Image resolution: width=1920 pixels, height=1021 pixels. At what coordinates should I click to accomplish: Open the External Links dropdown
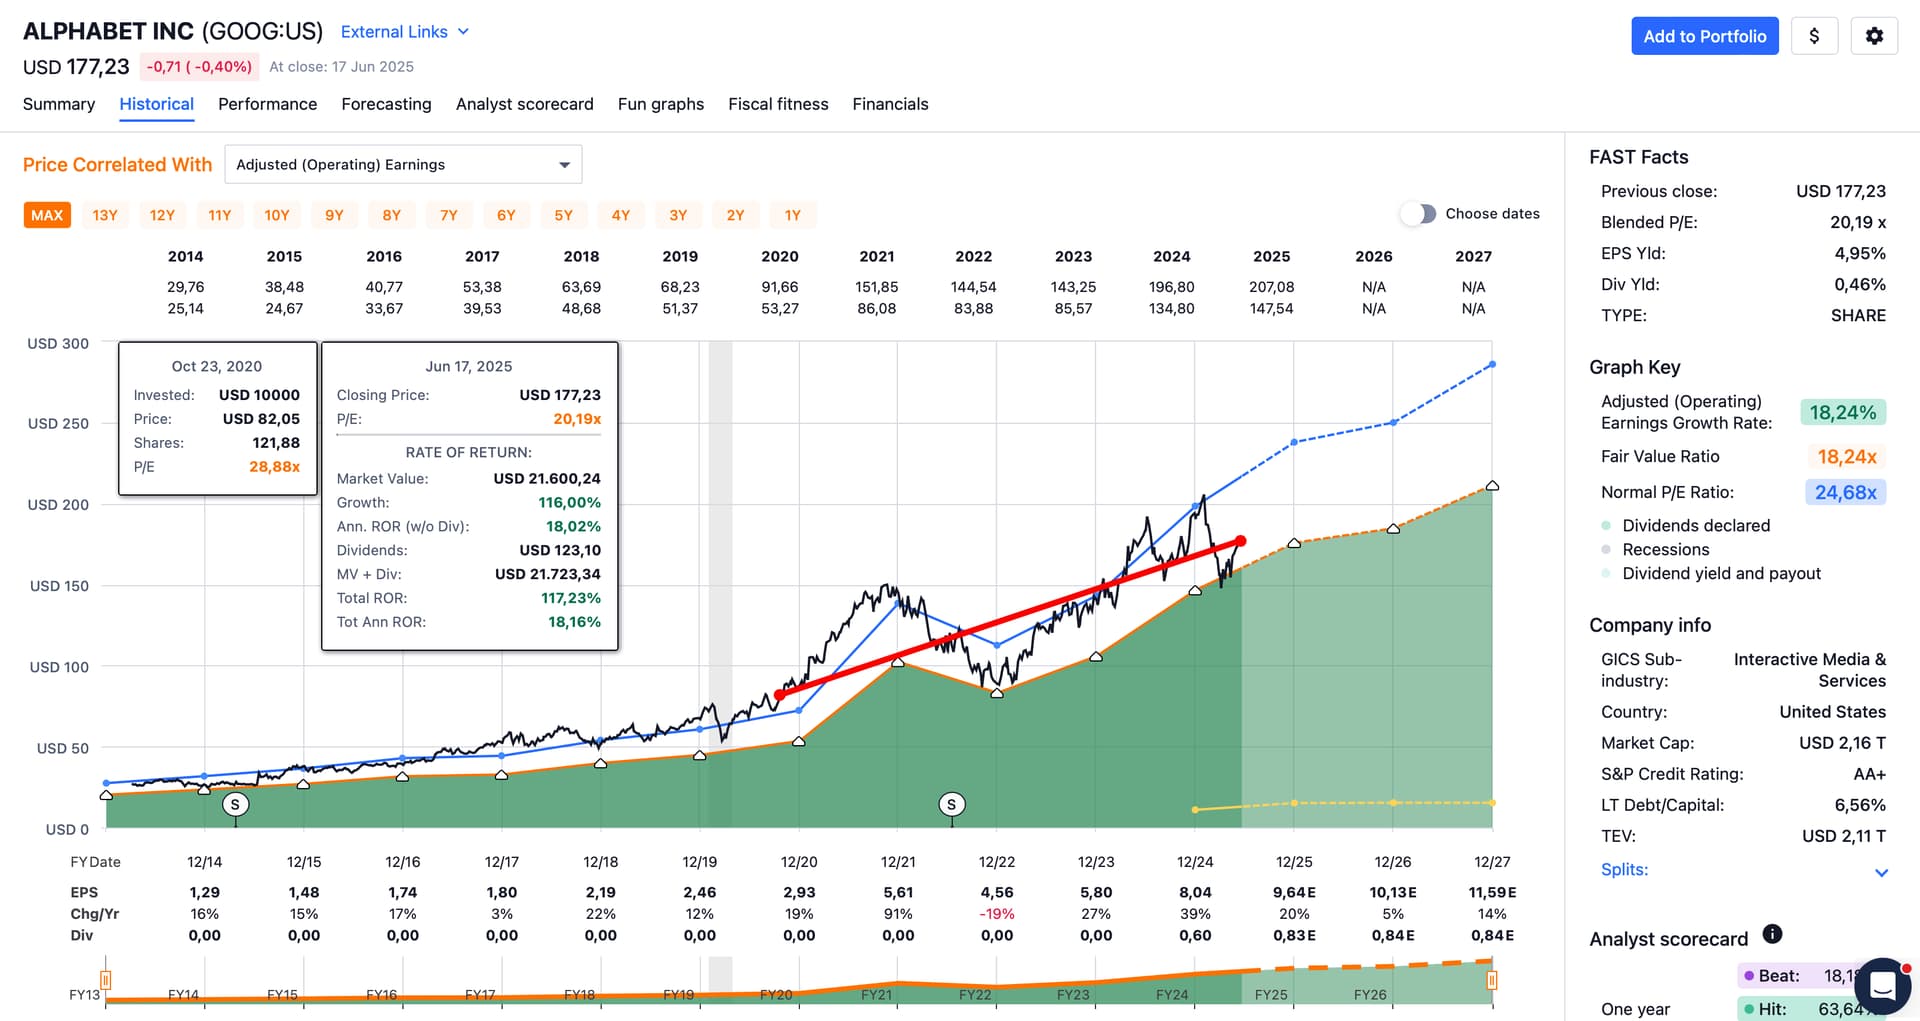405,32
